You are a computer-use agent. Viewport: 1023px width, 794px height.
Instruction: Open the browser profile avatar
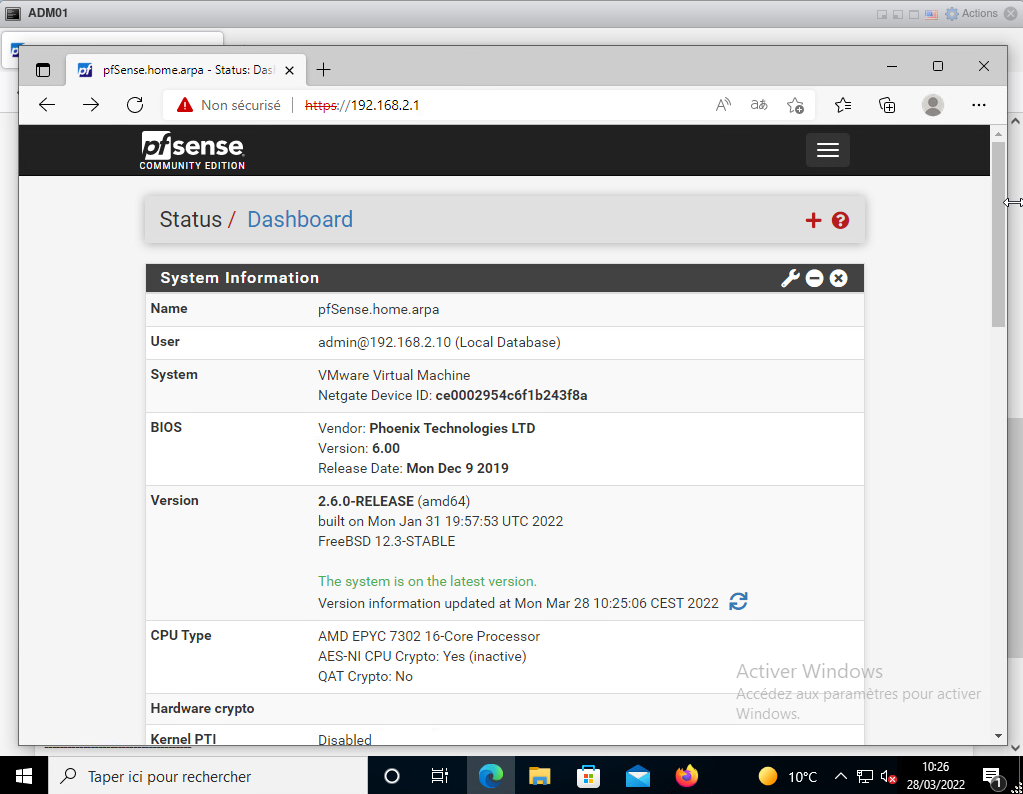pos(933,105)
